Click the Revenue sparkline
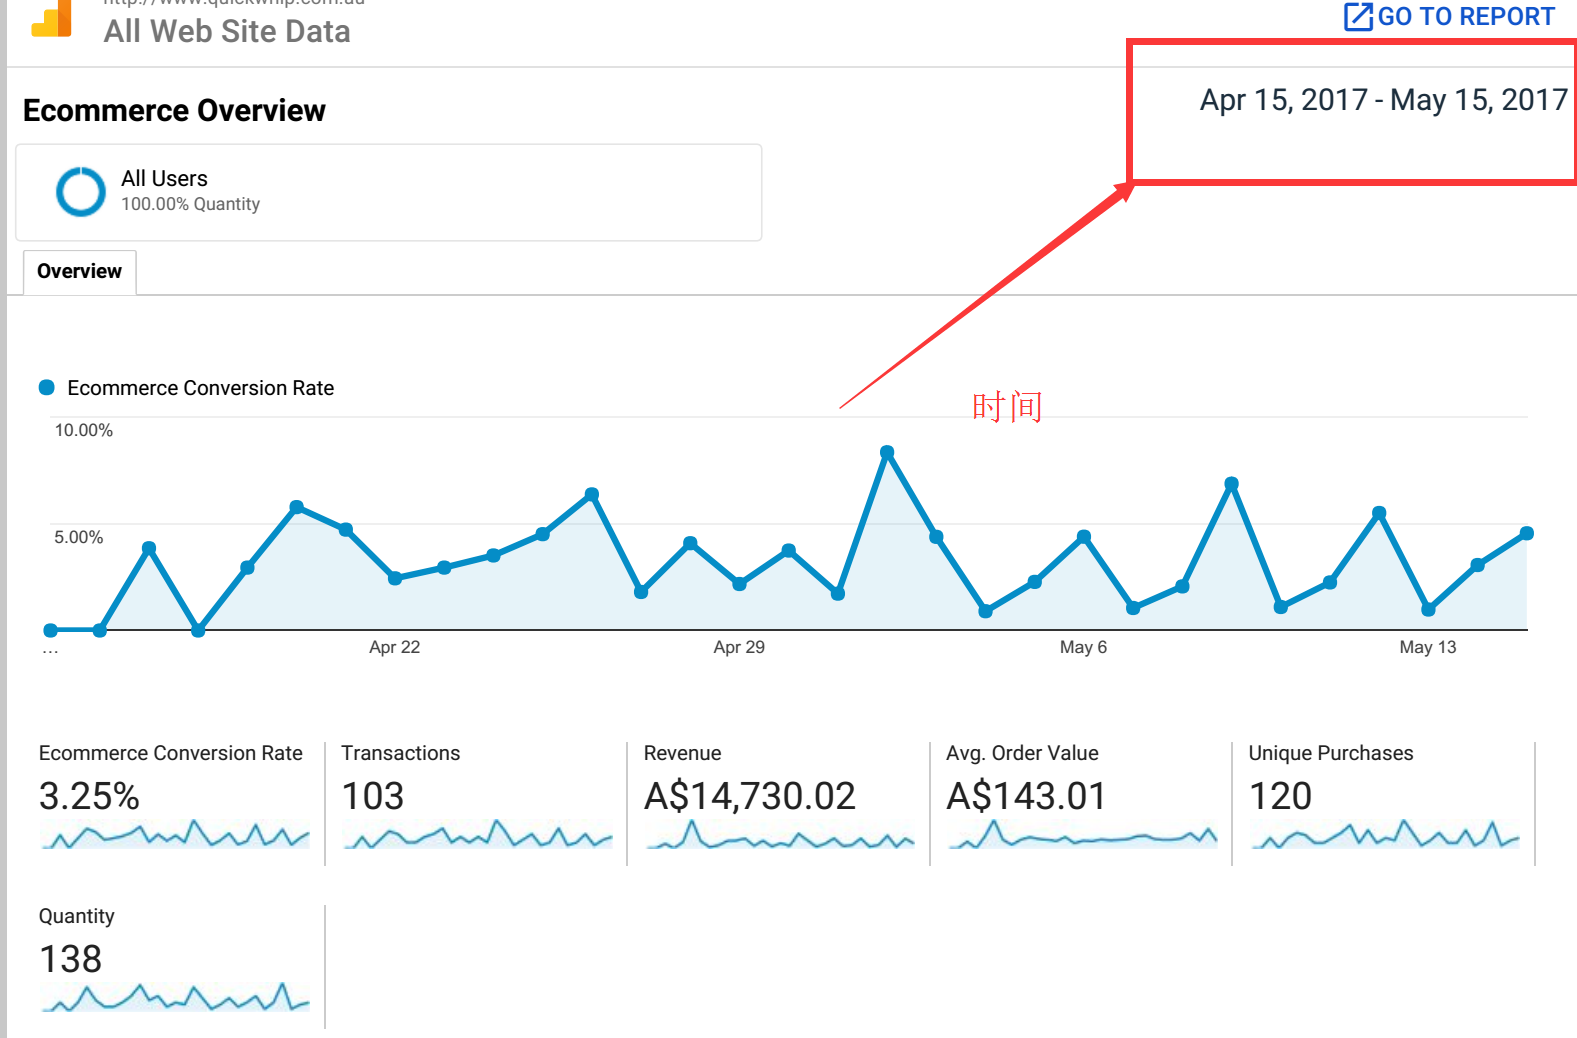 (x=781, y=834)
